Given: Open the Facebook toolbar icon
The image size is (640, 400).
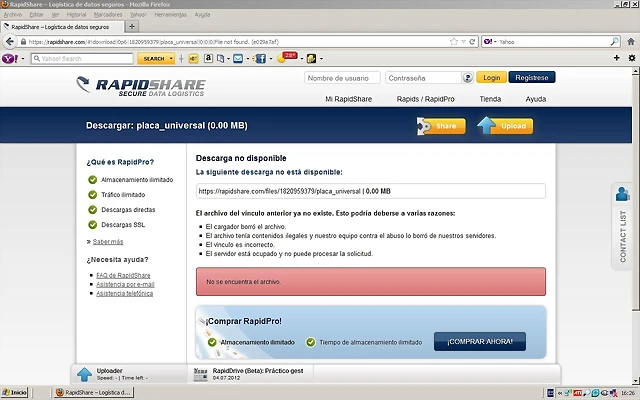Looking at the screenshot, I should 260,59.
